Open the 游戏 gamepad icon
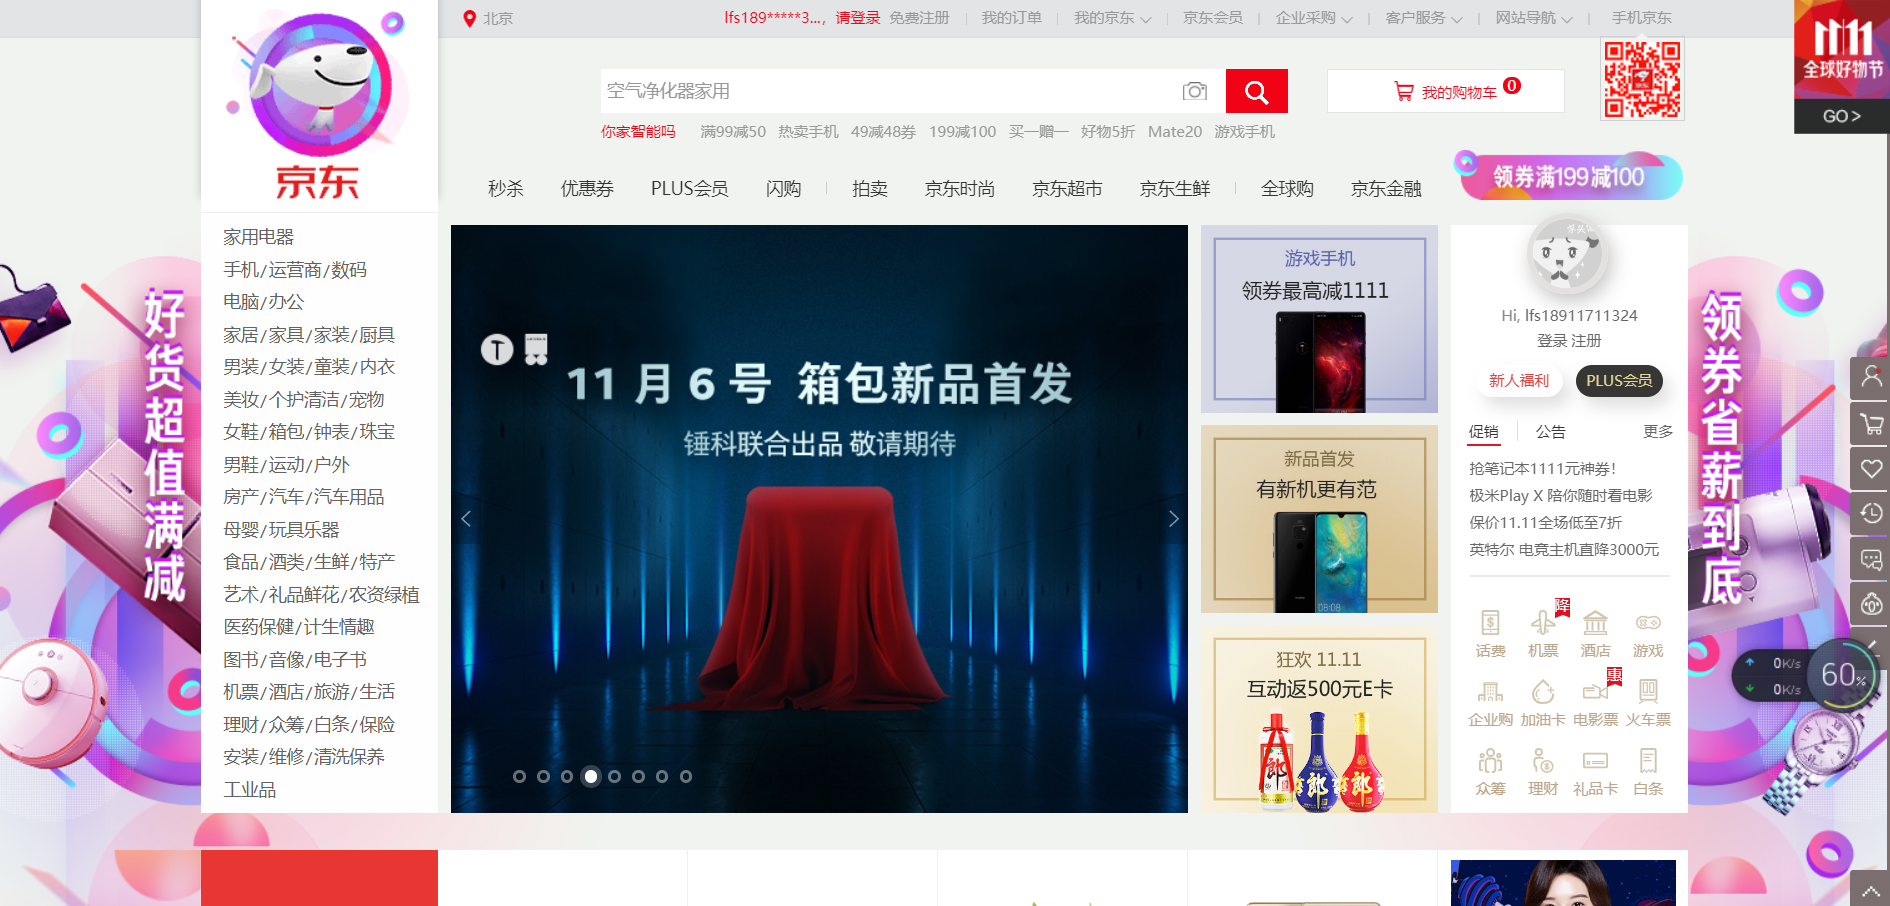The height and width of the screenshot is (906, 1890). (1648, 623)
